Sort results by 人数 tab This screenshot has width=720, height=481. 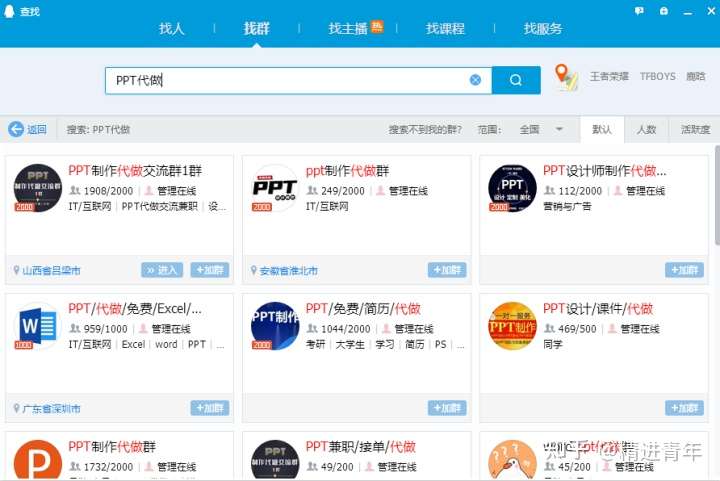646,129
